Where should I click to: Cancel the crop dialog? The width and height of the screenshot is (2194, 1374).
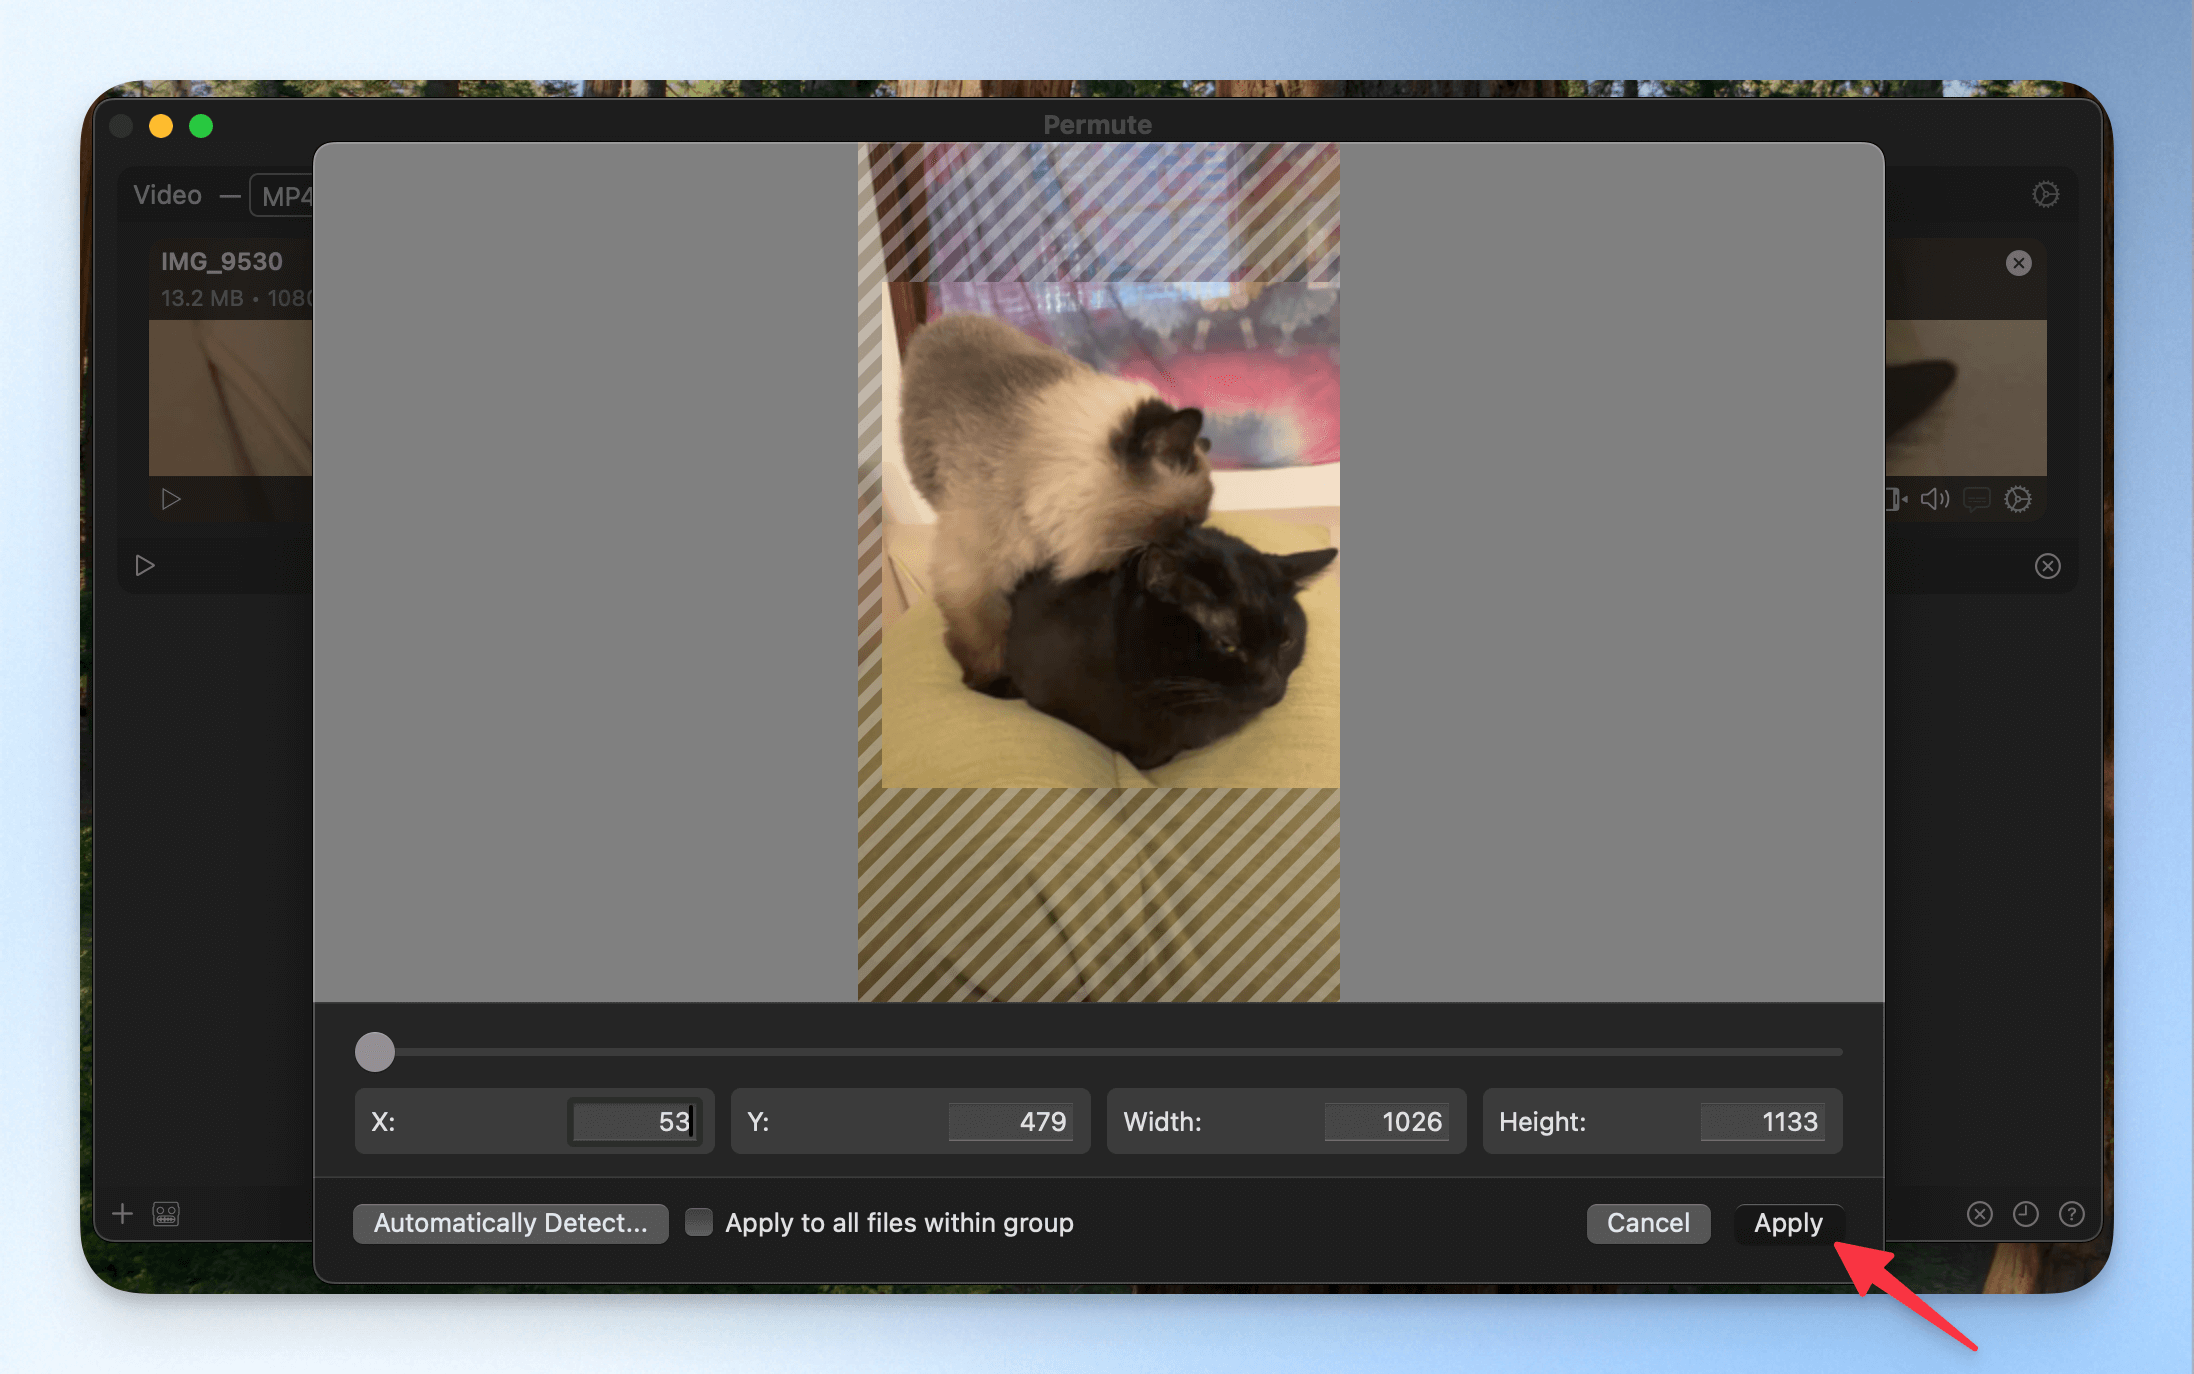[1648, 1223]
